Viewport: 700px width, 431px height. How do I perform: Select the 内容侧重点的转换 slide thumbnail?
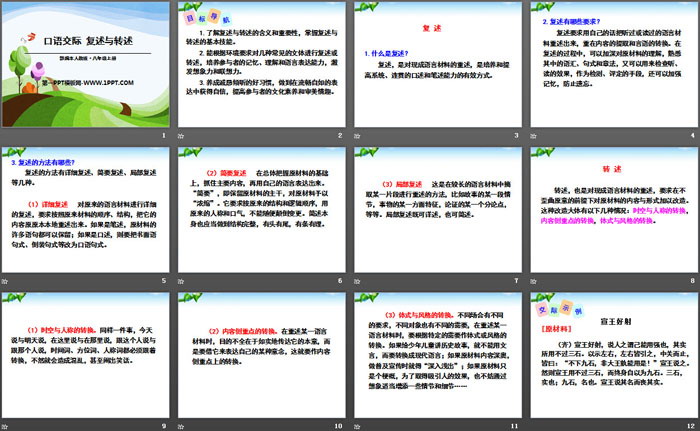pos(261,354)
